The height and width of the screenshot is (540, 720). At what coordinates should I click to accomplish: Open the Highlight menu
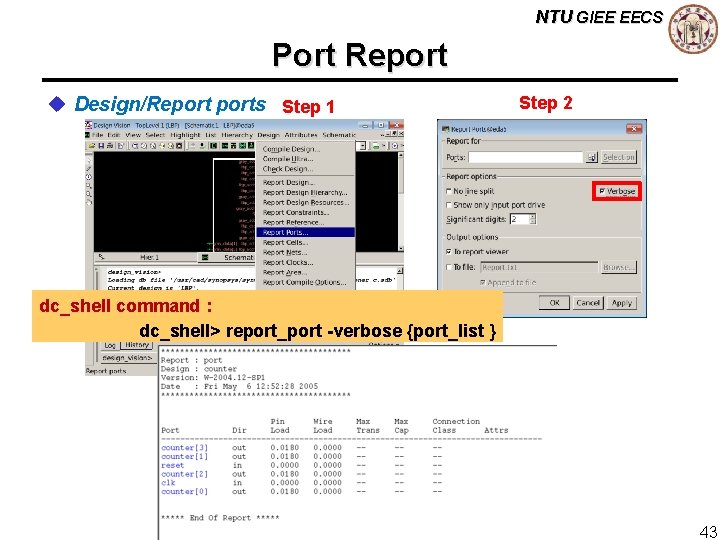(x=185, y=135)
